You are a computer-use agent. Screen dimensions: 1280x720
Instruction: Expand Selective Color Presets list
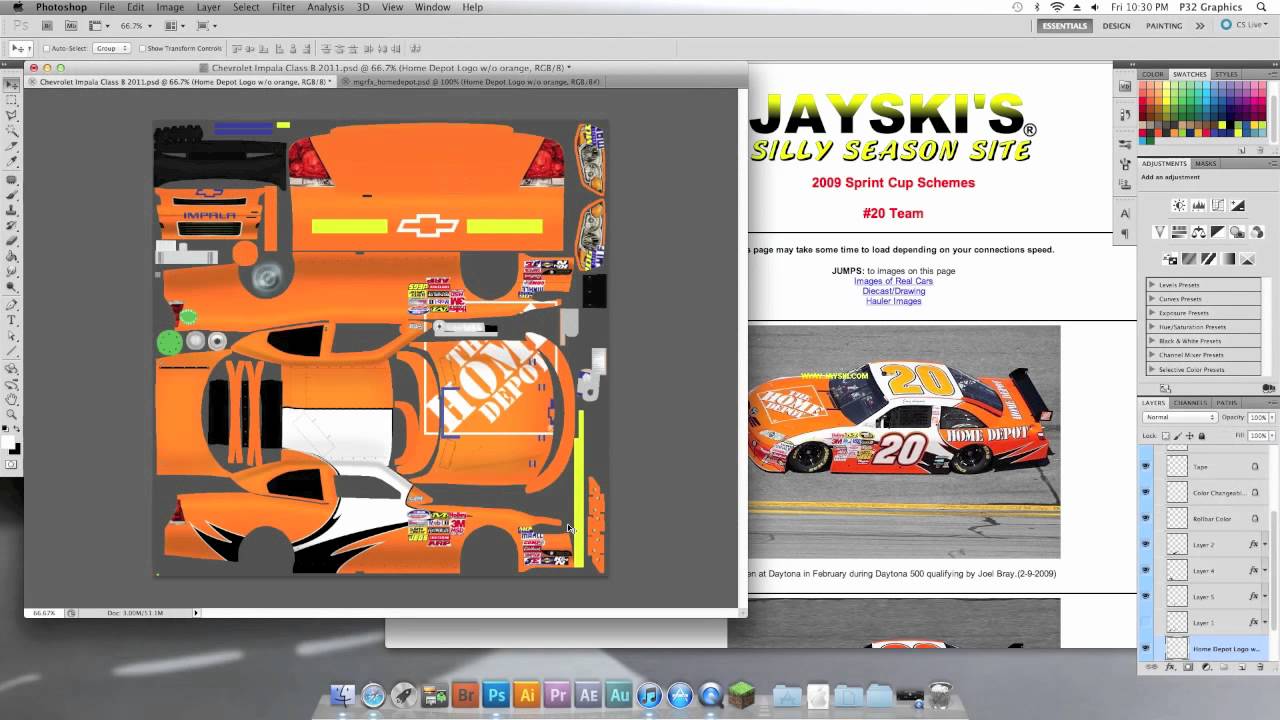click(1151, 370)
